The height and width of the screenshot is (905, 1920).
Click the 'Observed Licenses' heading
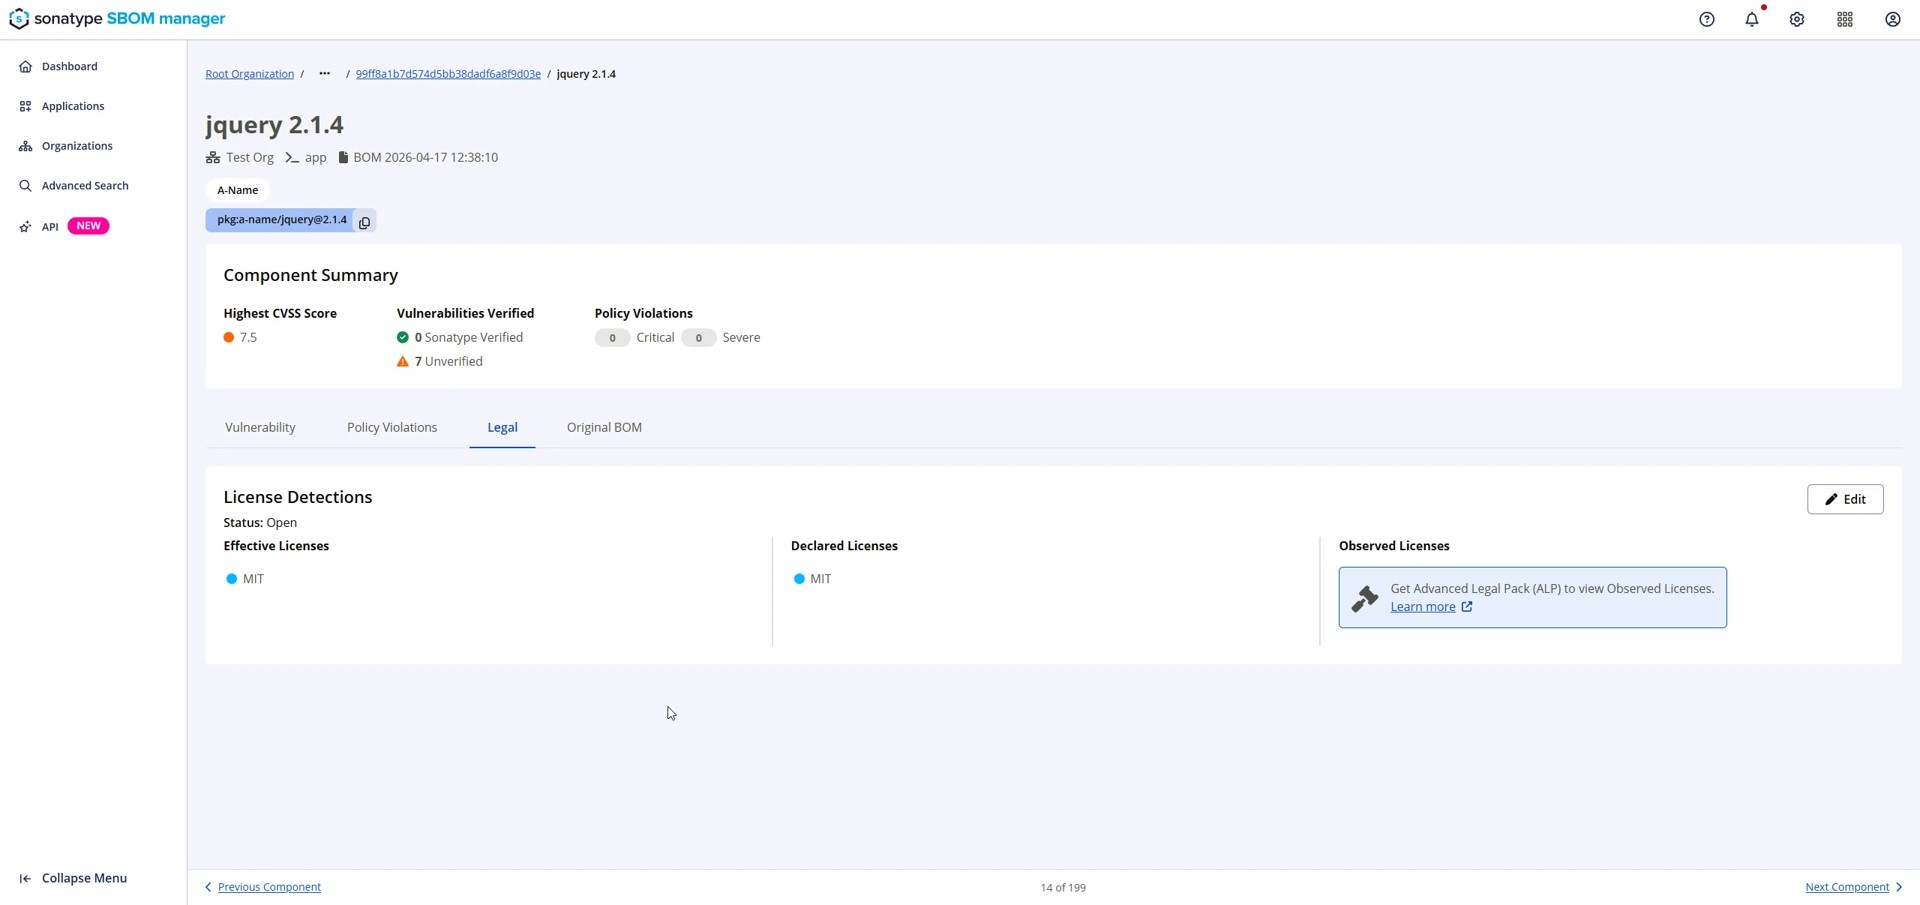[1394, 546]
